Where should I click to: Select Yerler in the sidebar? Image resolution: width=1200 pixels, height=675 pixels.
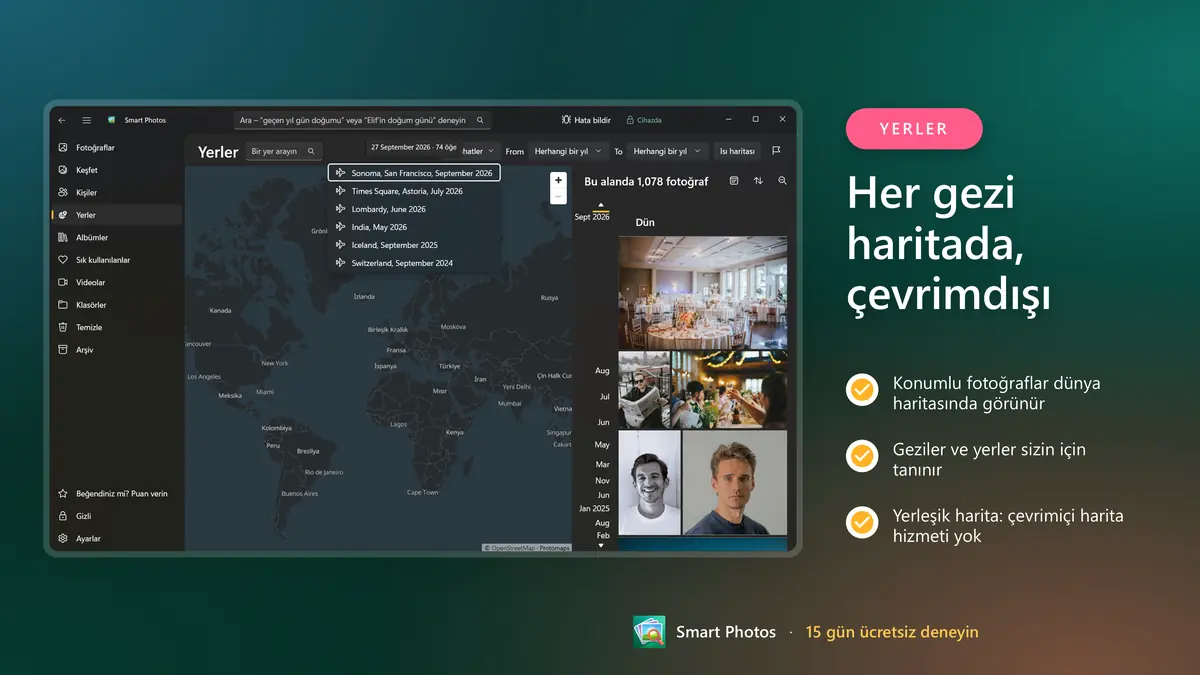pyautogui.click(x=117, y=215)
